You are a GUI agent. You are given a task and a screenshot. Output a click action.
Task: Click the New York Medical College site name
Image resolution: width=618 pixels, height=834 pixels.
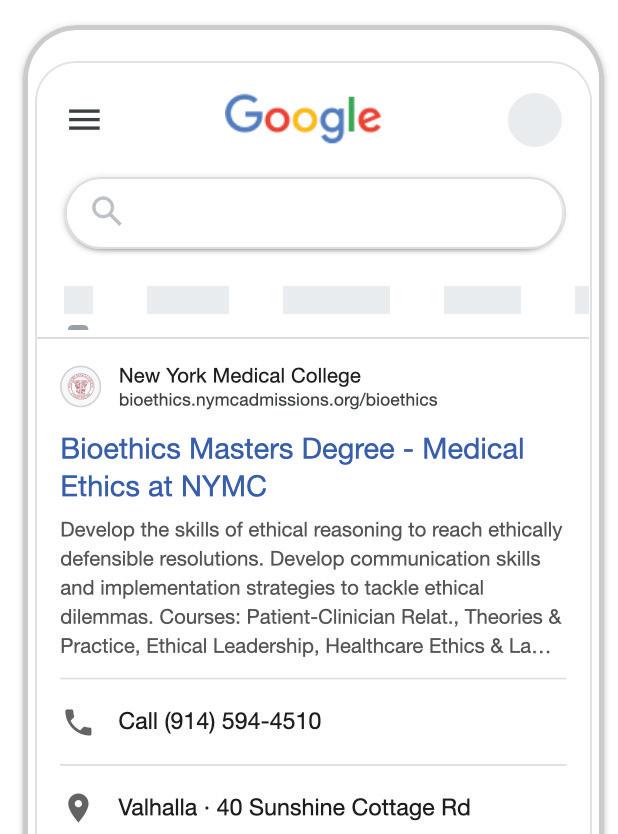(239, 376)
